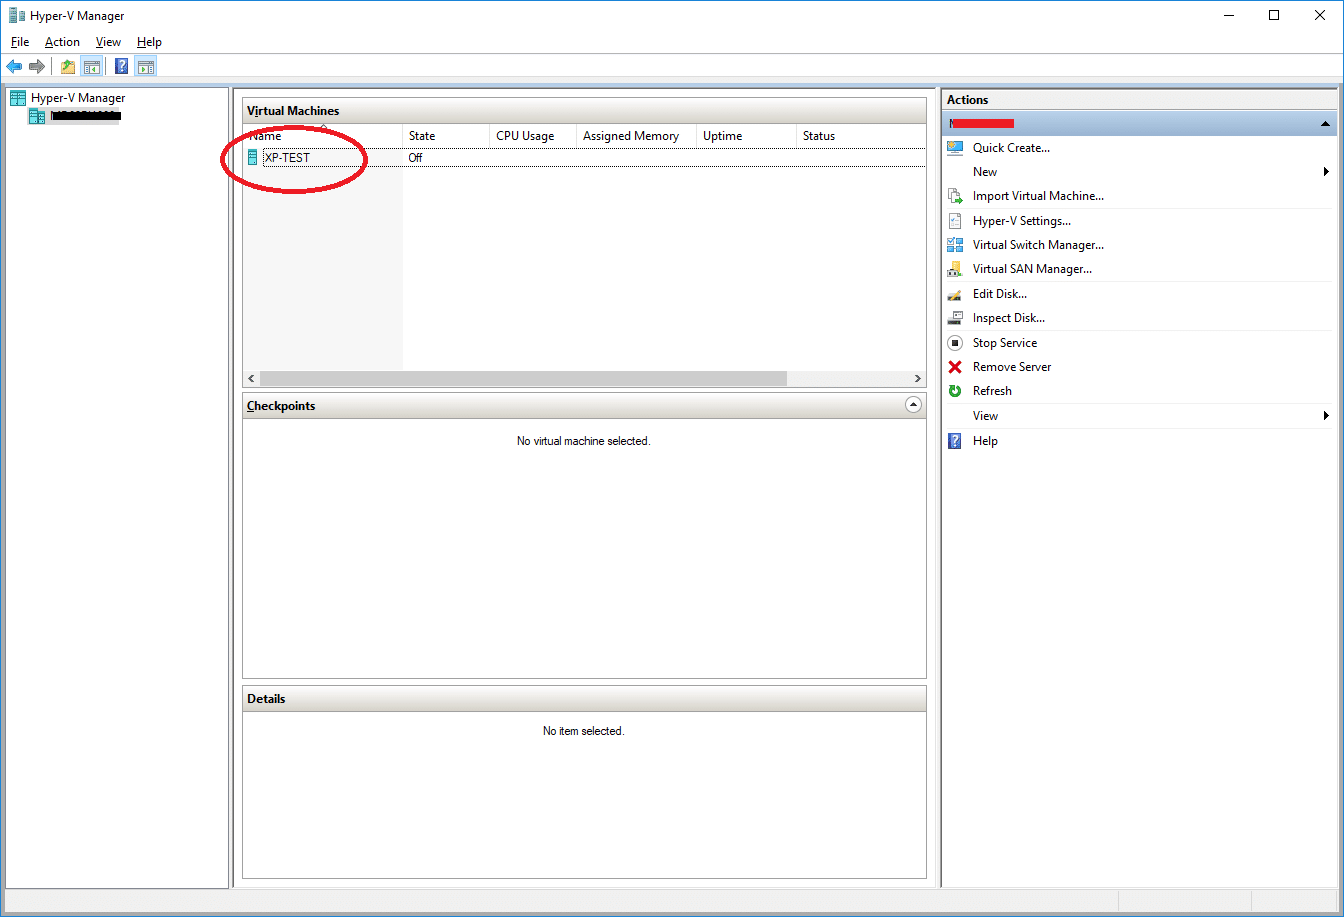Sort by State column header
This screenshot has height=917, width=1344.
coord(446,136)
